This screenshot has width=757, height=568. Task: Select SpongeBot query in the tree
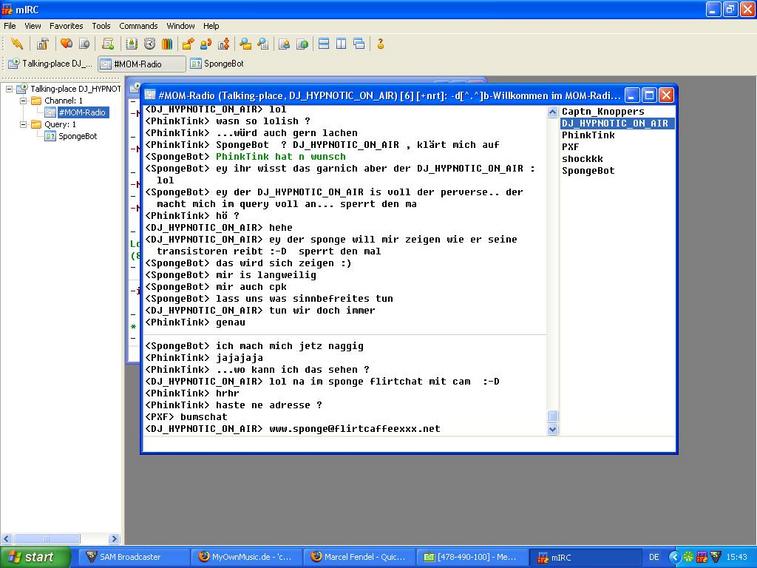point(77,136)
